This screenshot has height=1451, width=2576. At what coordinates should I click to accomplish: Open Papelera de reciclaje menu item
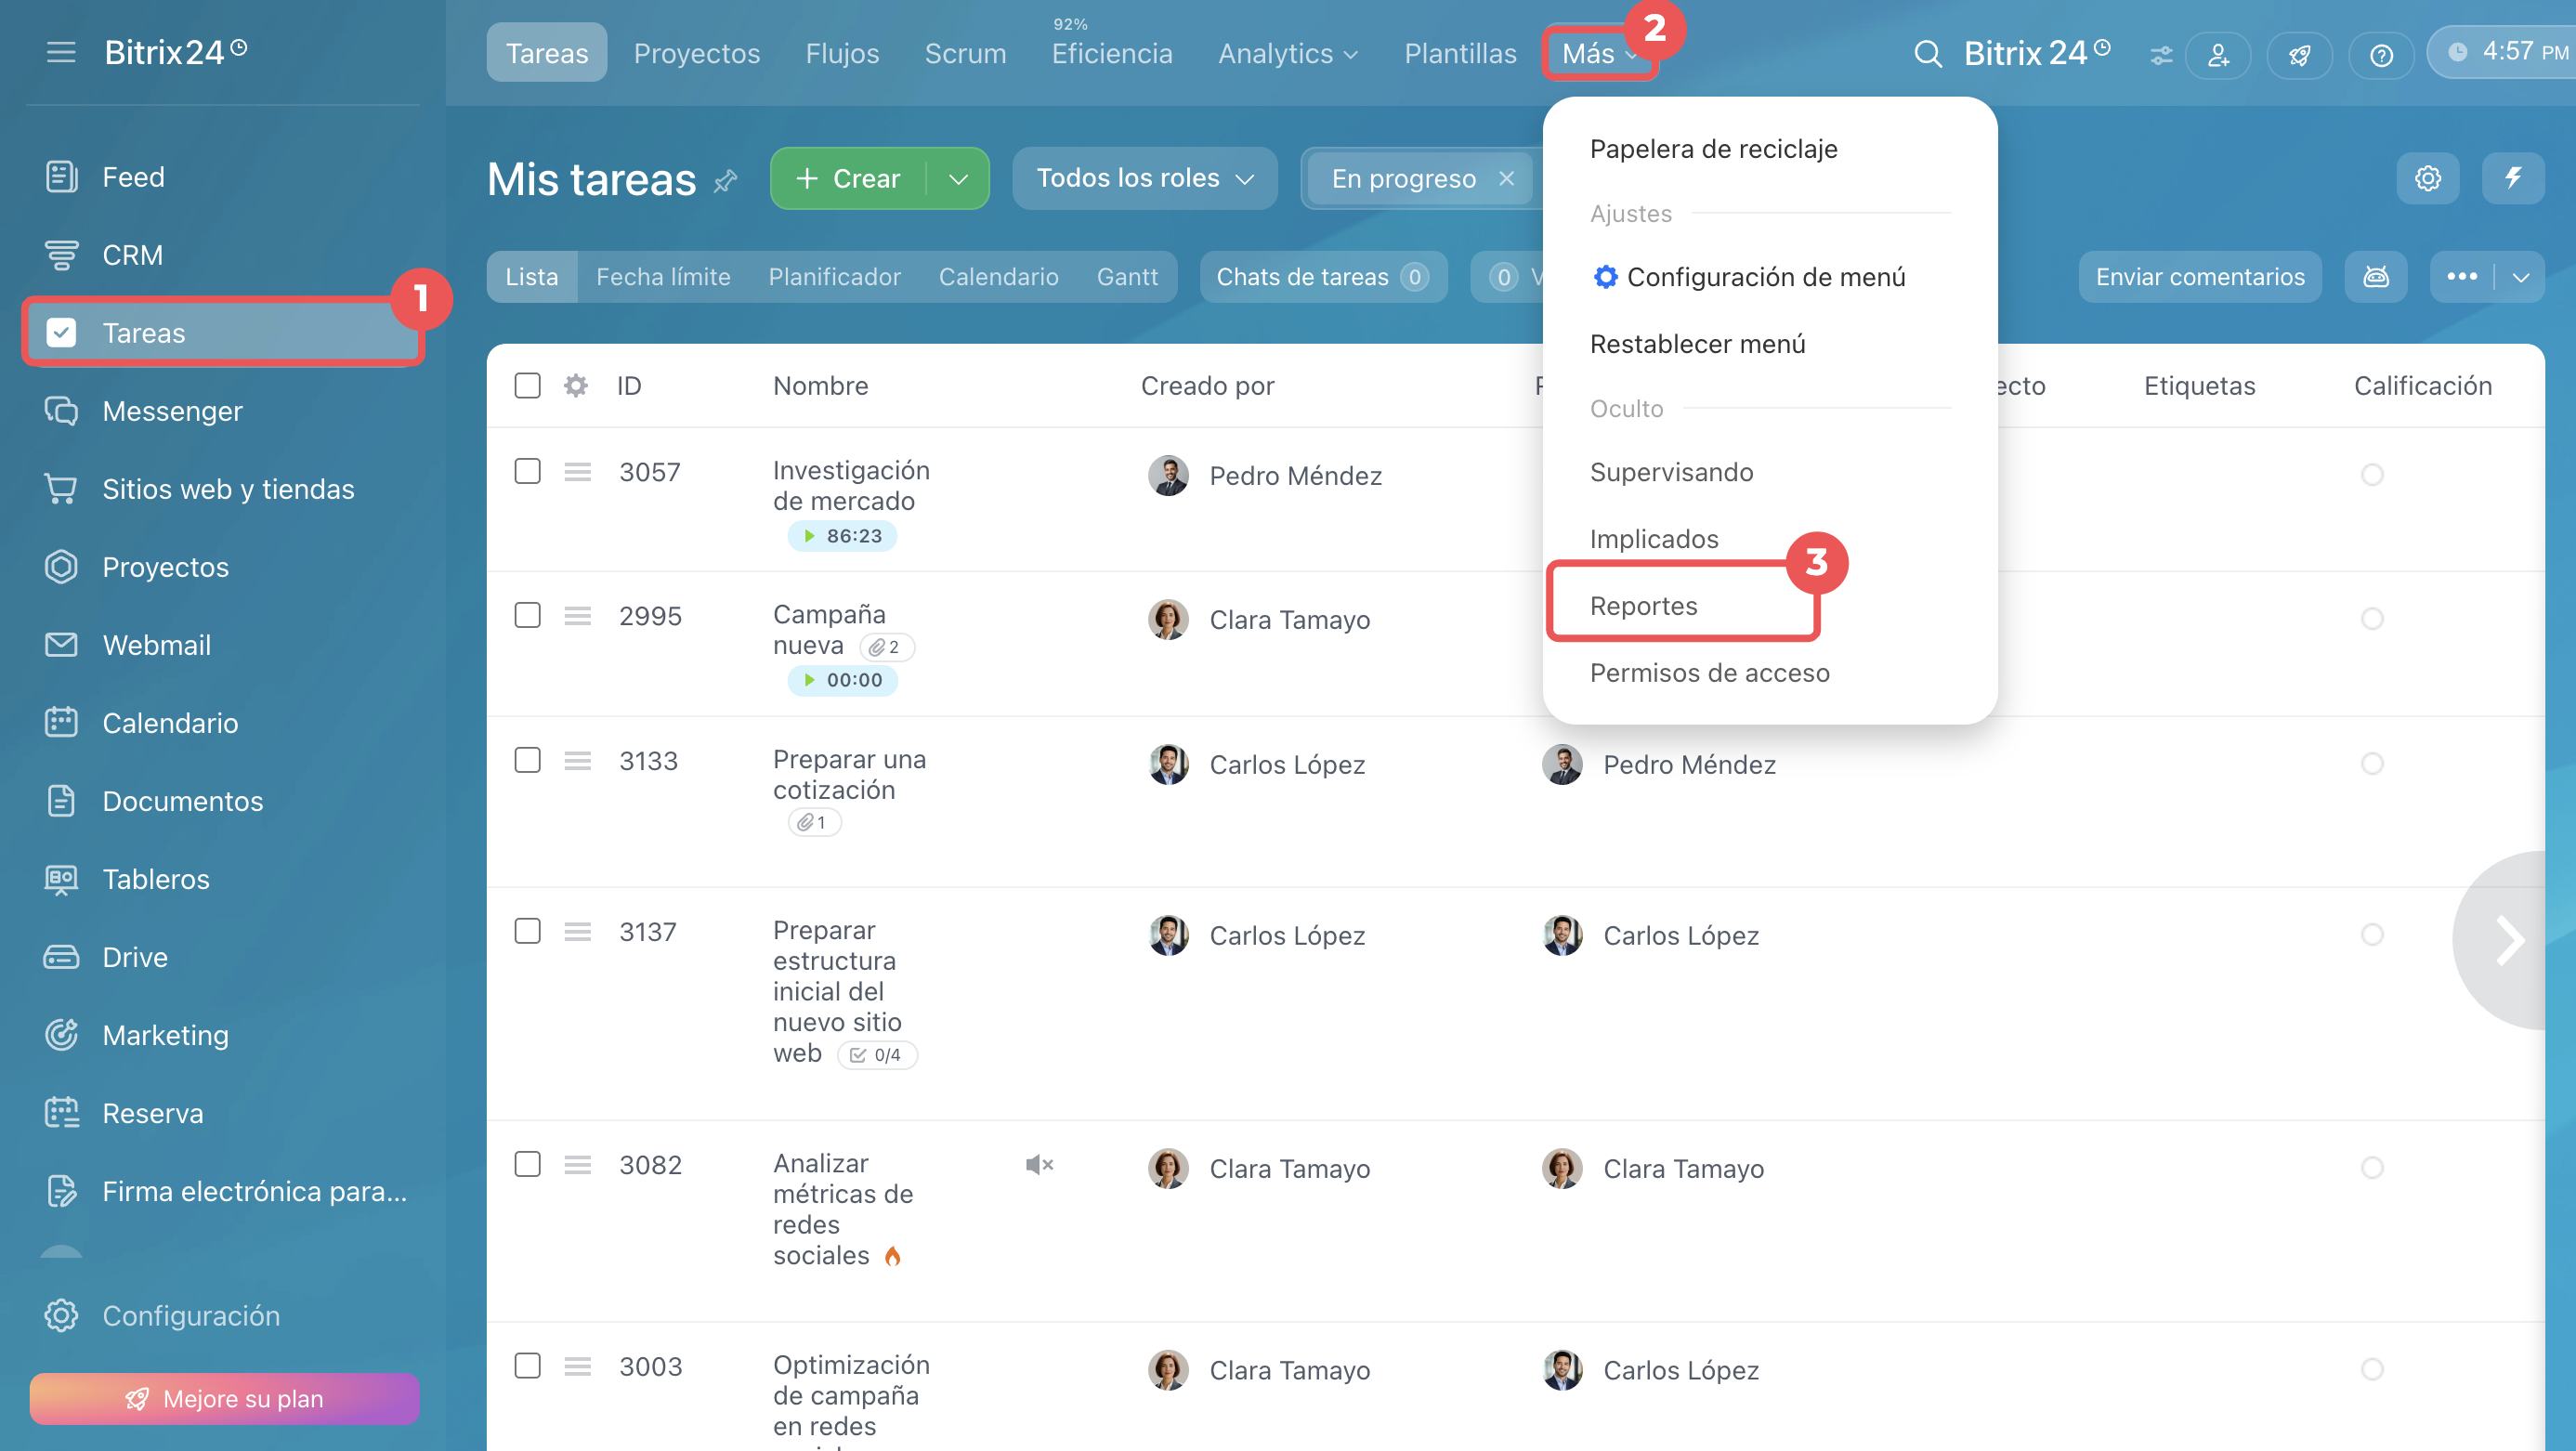tap(1713, 149)
